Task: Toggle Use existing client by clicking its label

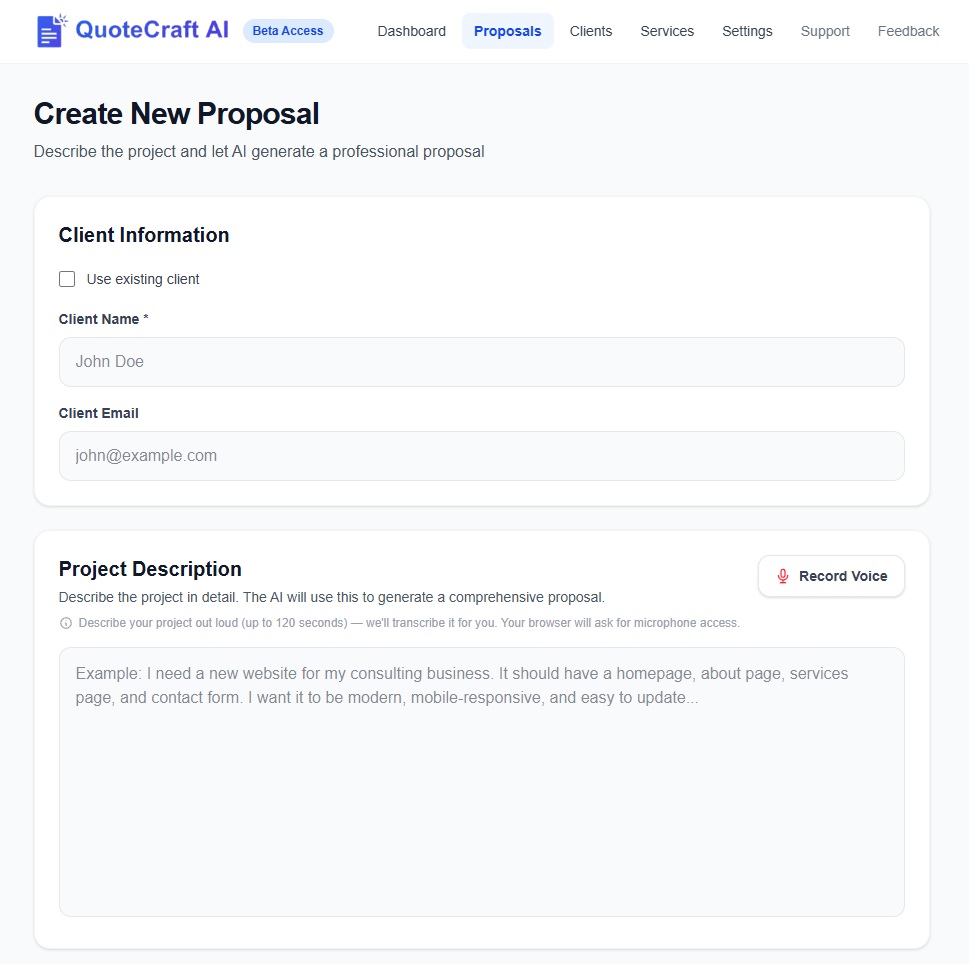Action: tap(143, 279)
